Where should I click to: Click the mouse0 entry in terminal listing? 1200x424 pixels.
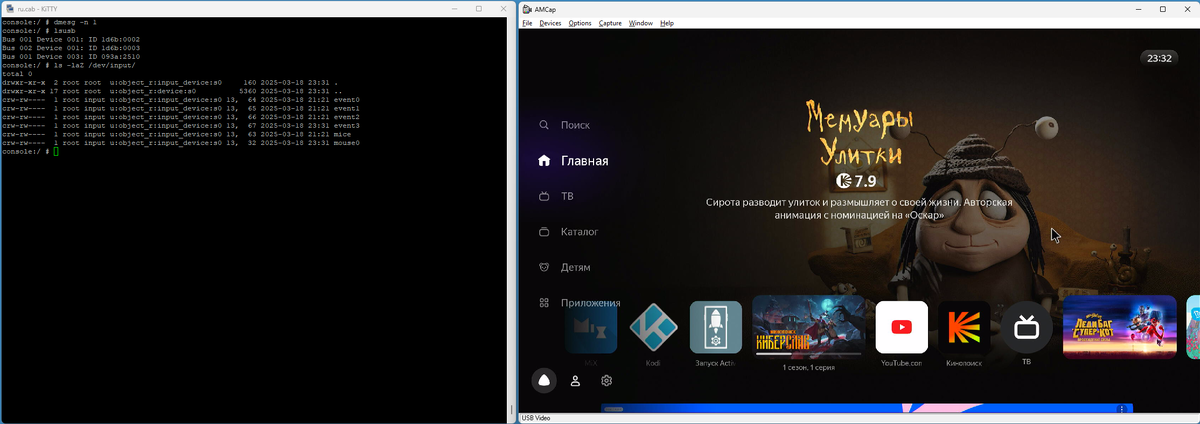(x=347, y=143)
